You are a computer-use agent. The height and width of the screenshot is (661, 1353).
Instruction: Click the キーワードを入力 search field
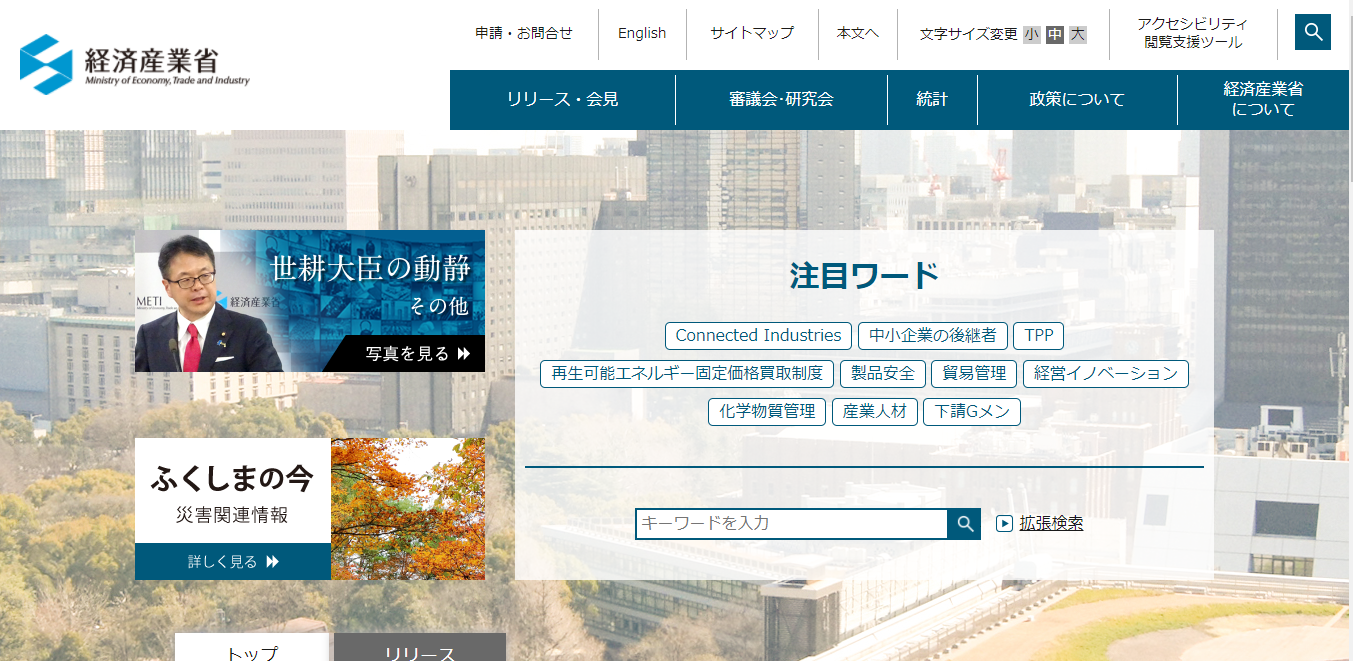coord(791,523)
